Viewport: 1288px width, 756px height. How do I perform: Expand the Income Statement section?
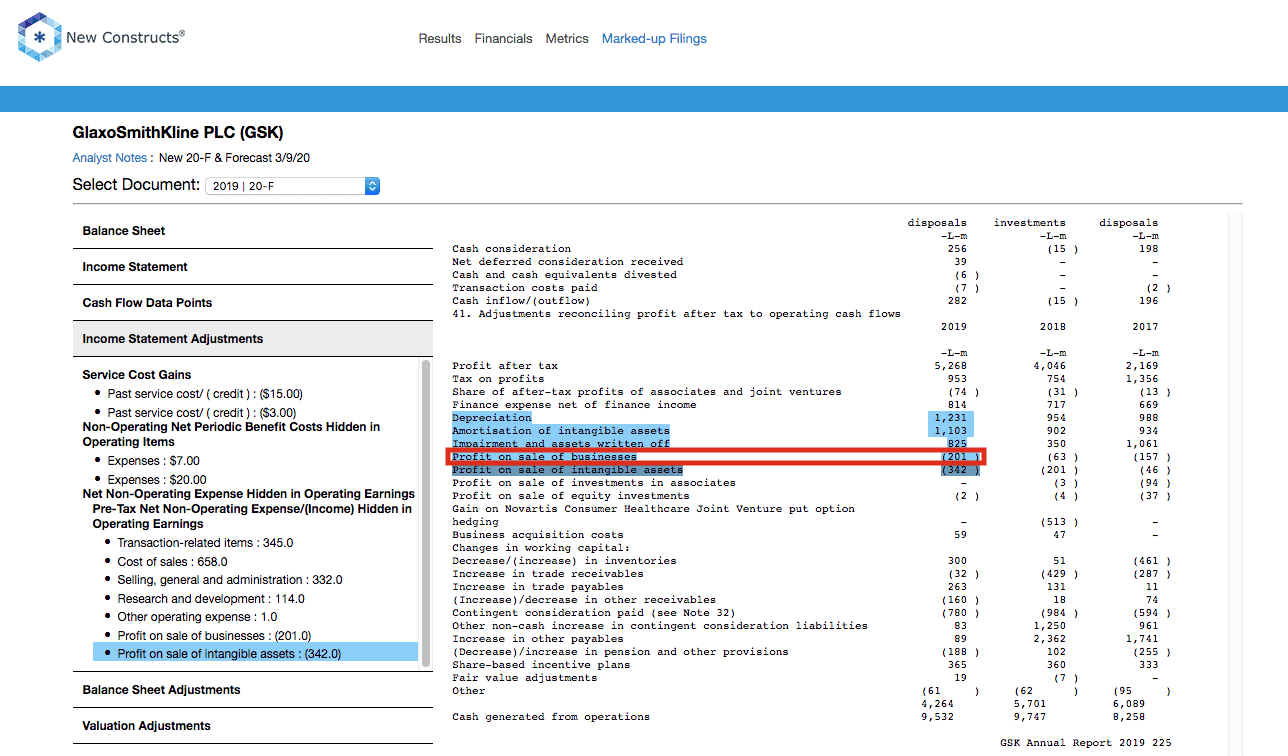253,267
